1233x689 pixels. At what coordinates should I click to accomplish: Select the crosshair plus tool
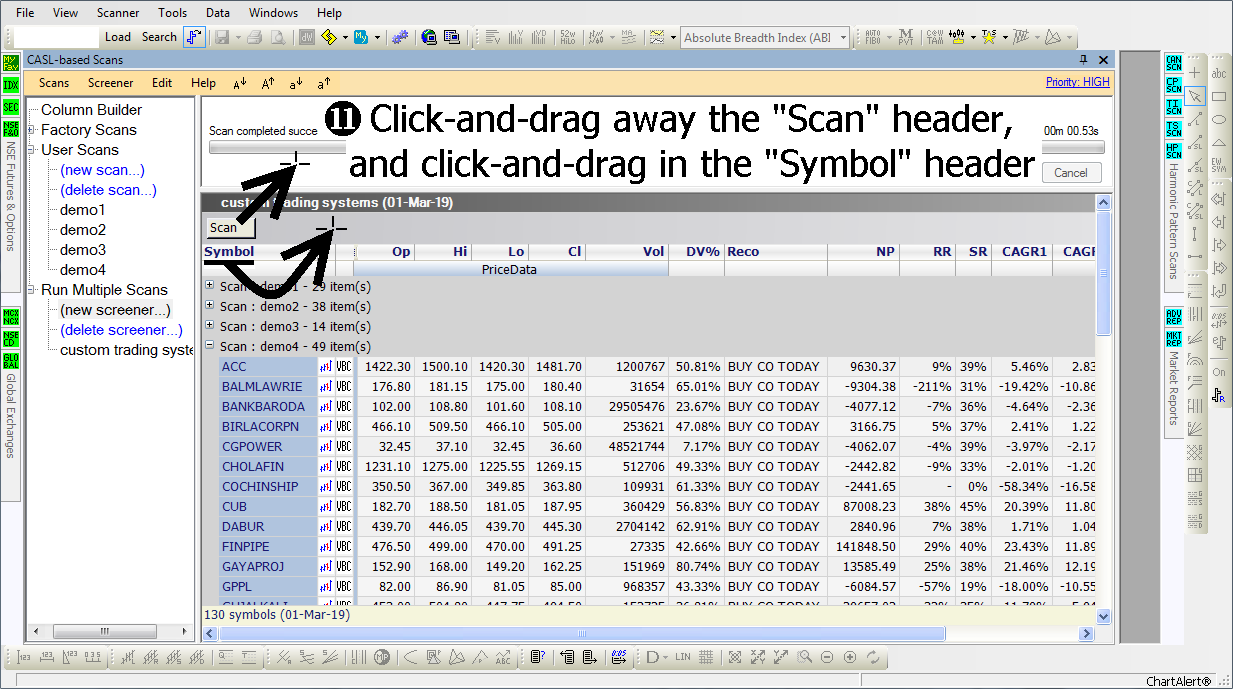[x=1195, y=73]
